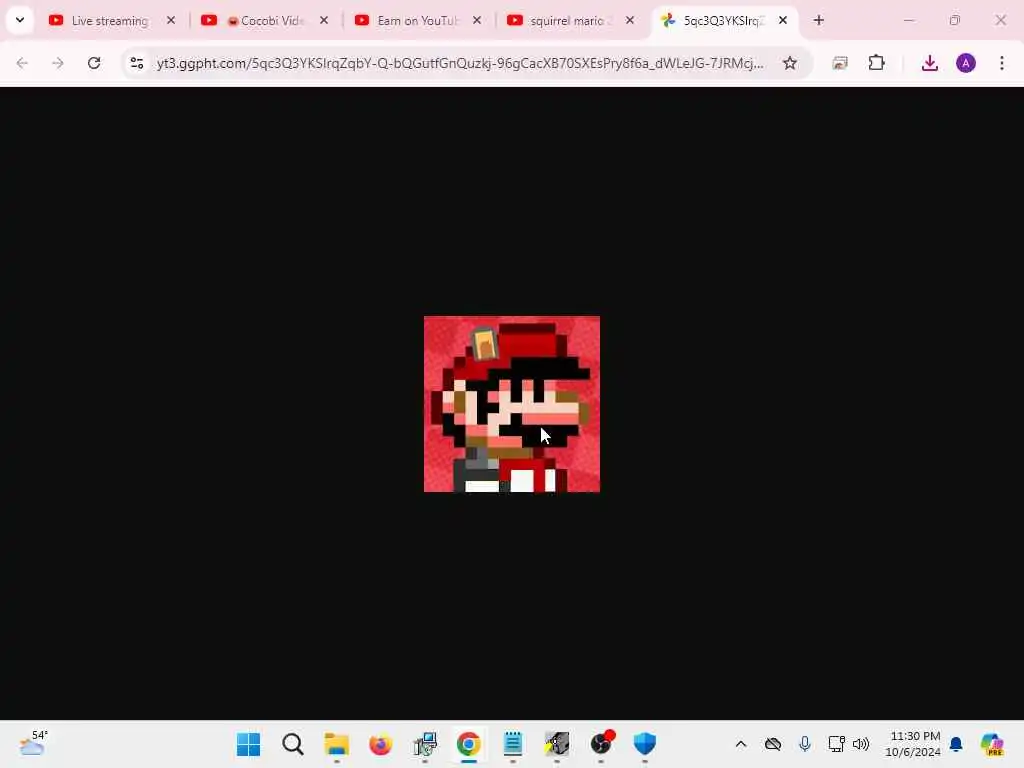Open the OneDrive cloud tray icon
1024x768 pixels.
tap(773, 744)
